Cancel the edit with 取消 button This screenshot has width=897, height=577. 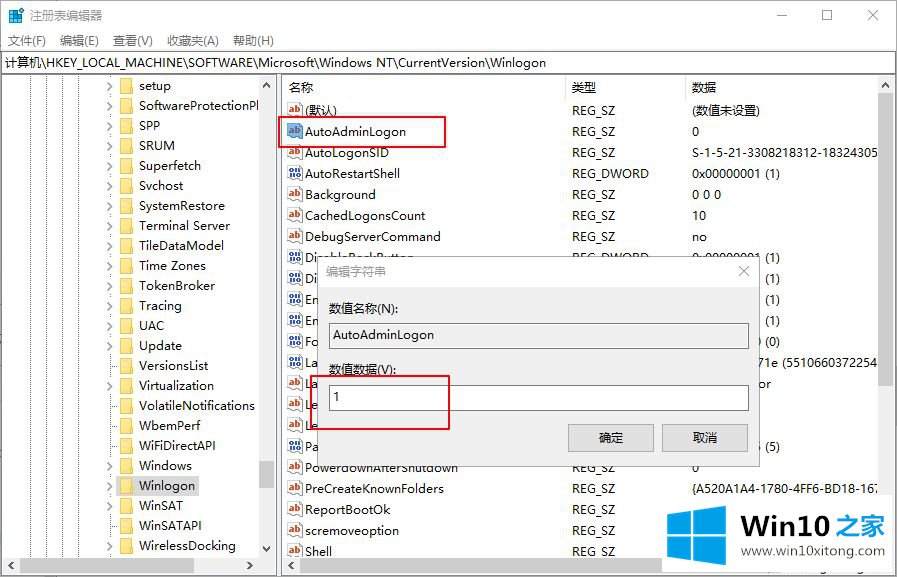point(705,438)
